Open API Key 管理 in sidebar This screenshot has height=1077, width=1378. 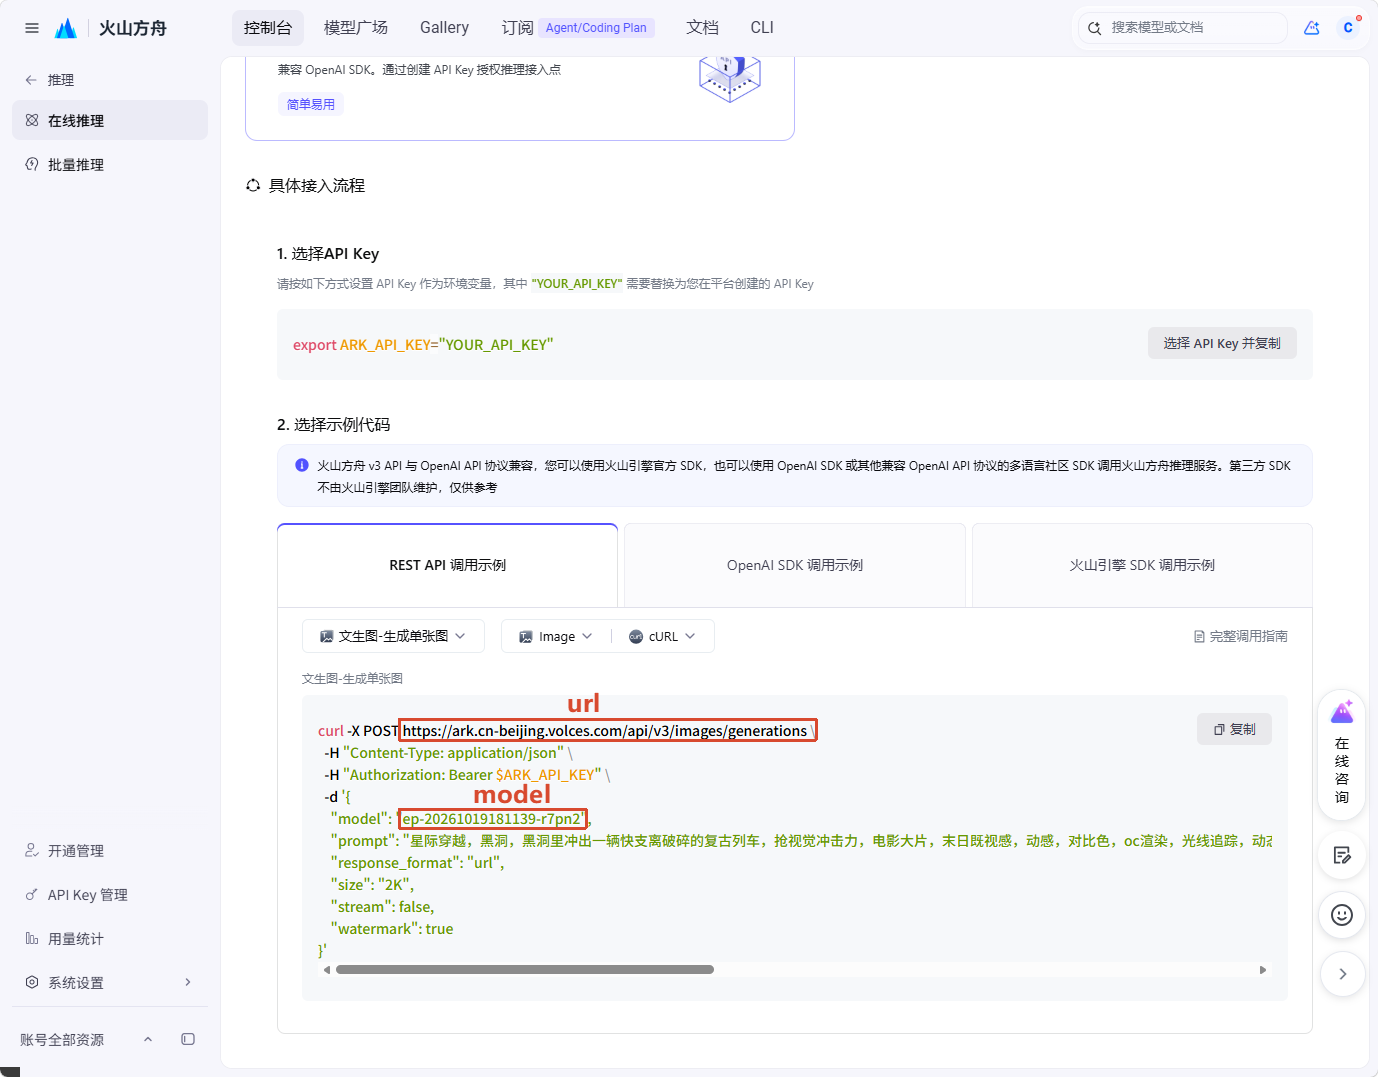click(110, 894)
